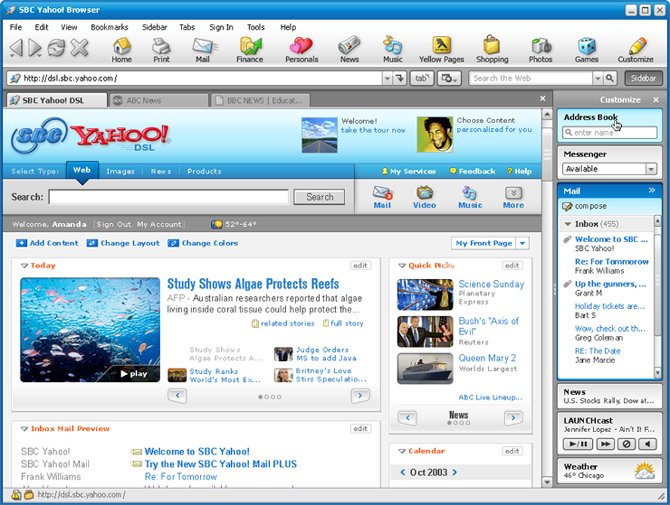Image resolution: width=670 pixels, height=505 pixels.
Task: Open address bar URL dropdown
Action: point(387,78)
